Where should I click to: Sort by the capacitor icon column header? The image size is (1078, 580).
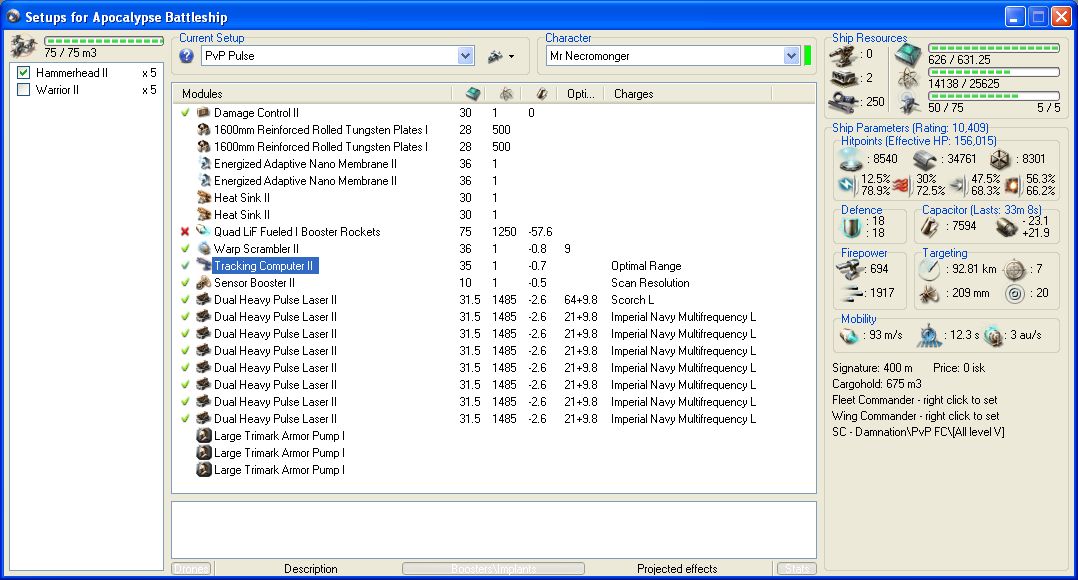coord(542,94)
